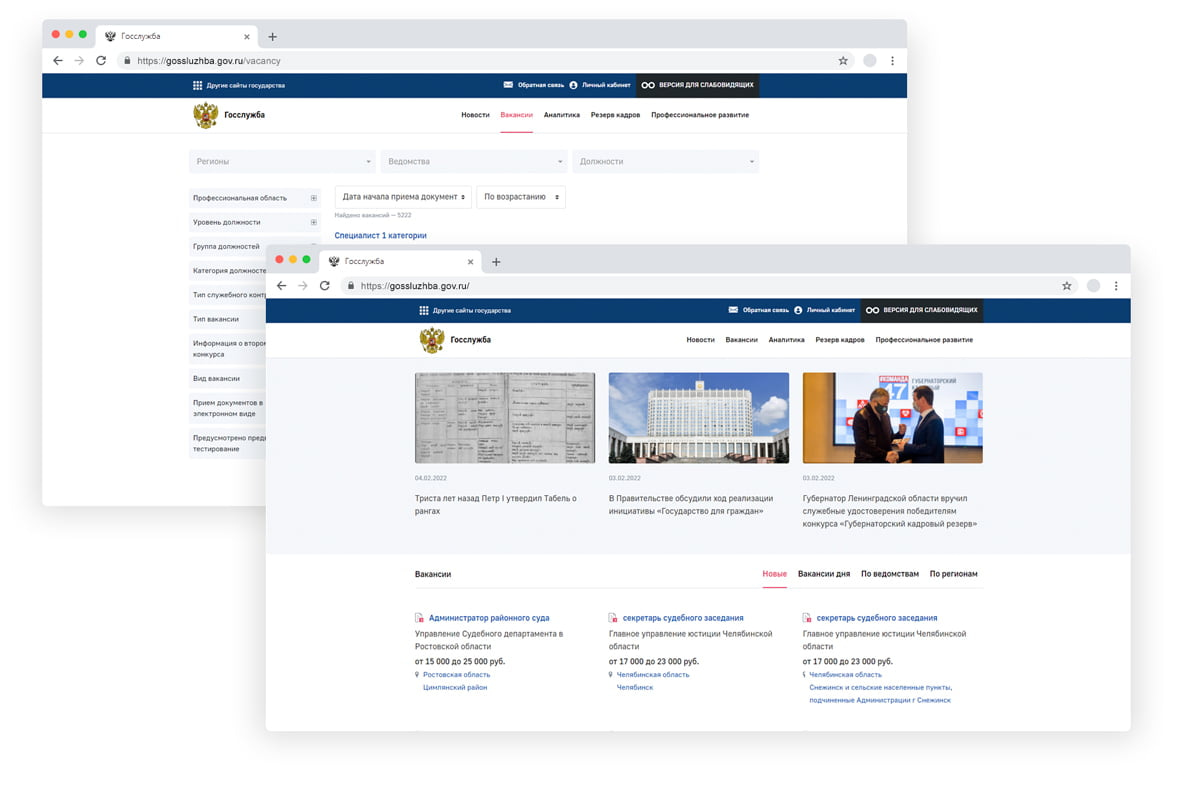Click grid icon for other government sites, front window
The height and width of the screenshot is (793, 1200).
click(424, 310)
